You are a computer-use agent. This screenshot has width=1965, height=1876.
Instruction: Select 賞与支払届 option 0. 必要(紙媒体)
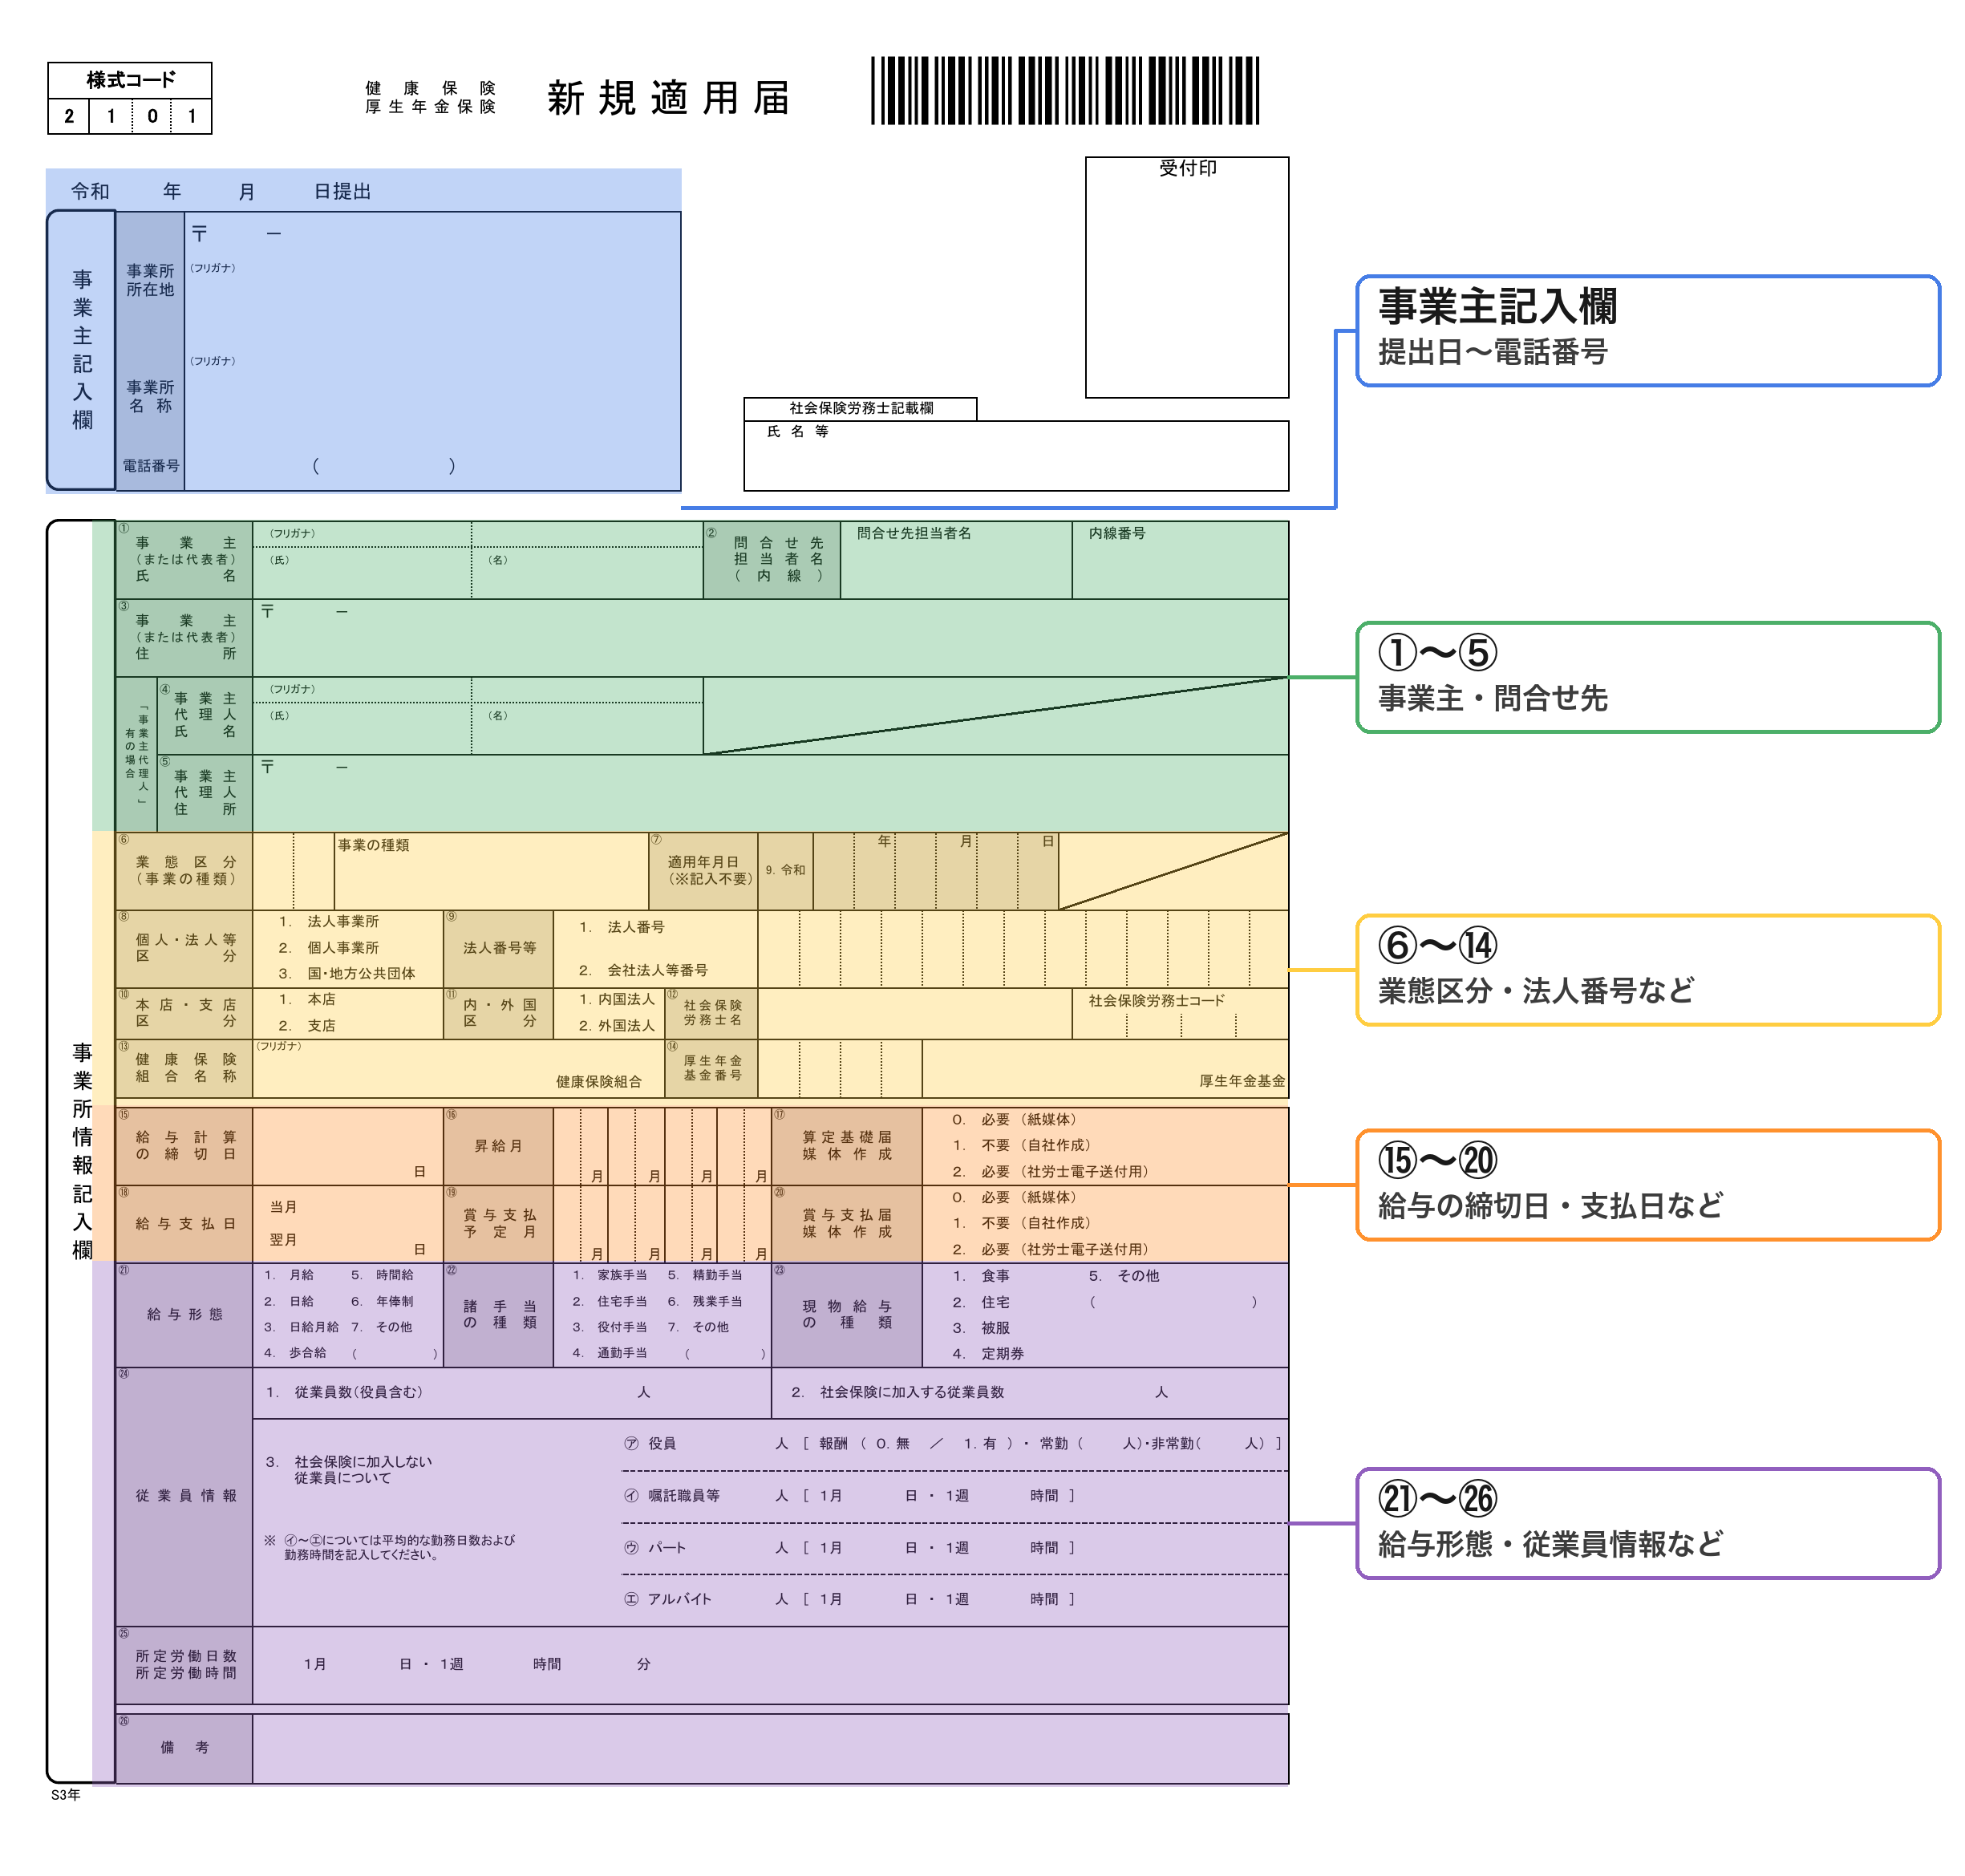pyautogui.click(x=1014, y=1197)
